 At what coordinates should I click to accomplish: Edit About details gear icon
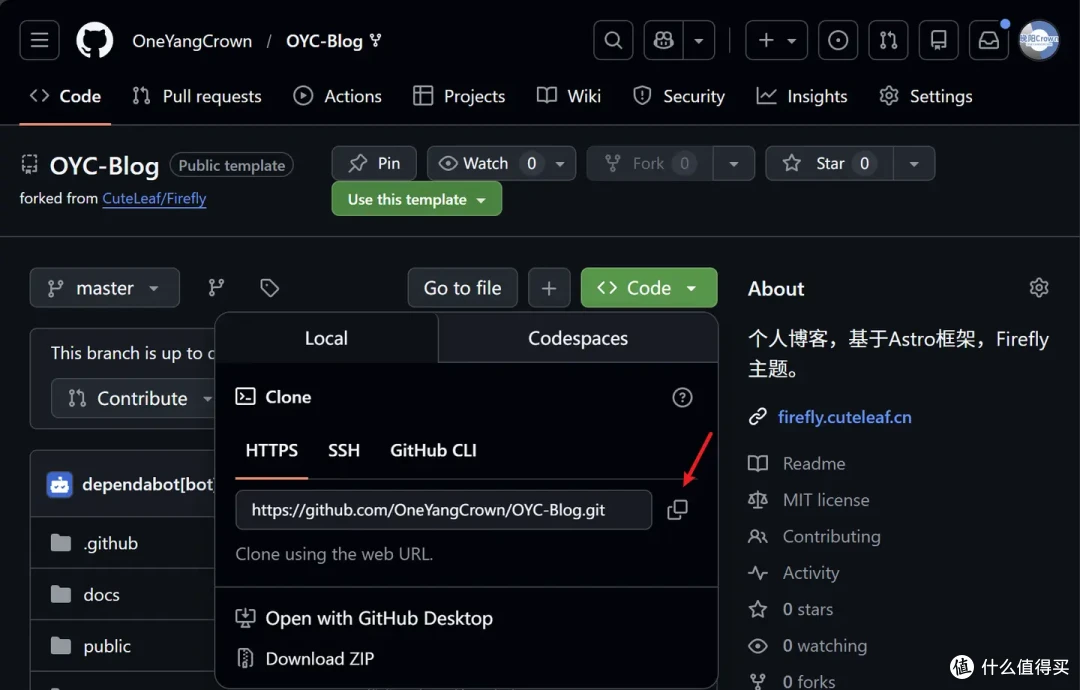click(1039, 288)
